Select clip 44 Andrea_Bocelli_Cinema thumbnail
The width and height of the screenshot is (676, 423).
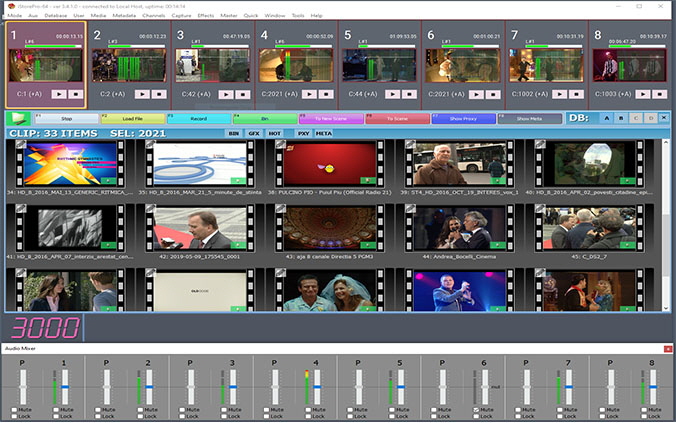(460, 229)
